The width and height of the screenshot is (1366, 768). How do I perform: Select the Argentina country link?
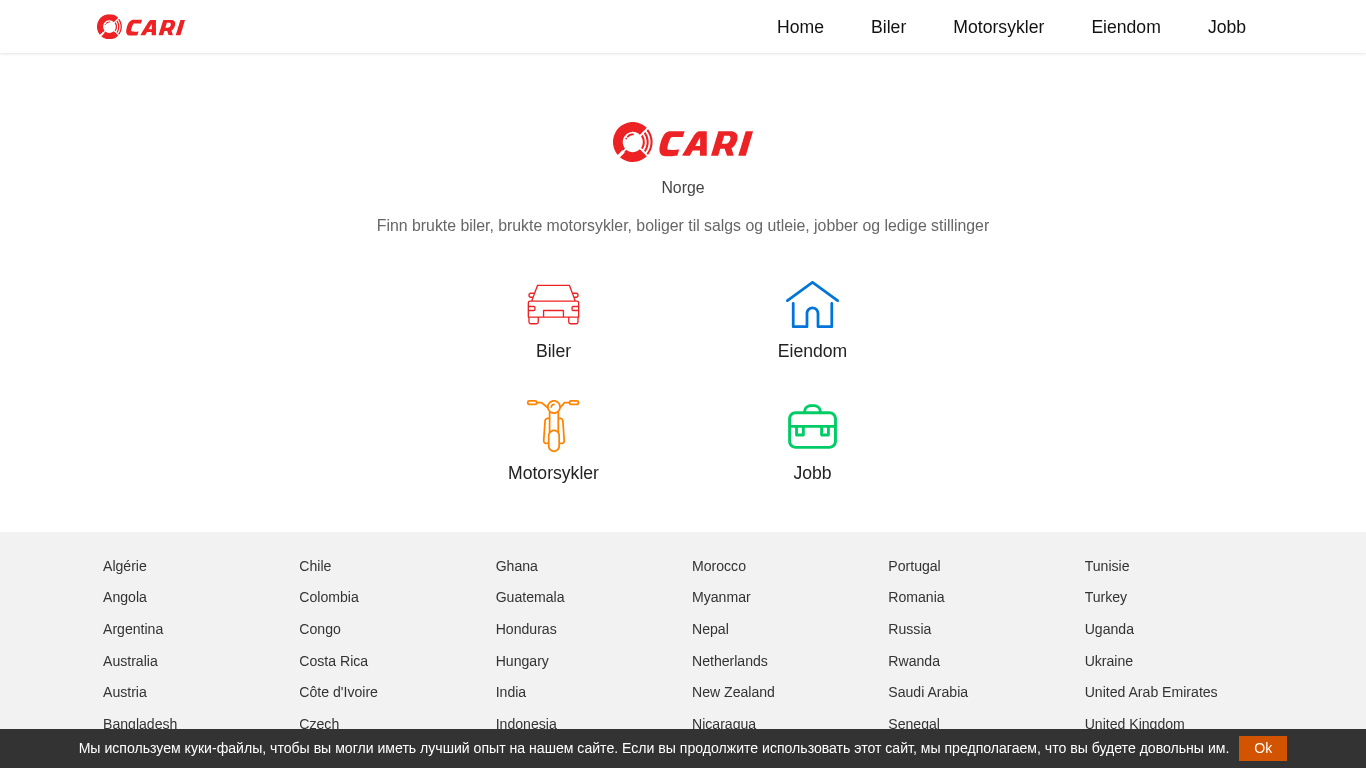click(x=133, y=629)
